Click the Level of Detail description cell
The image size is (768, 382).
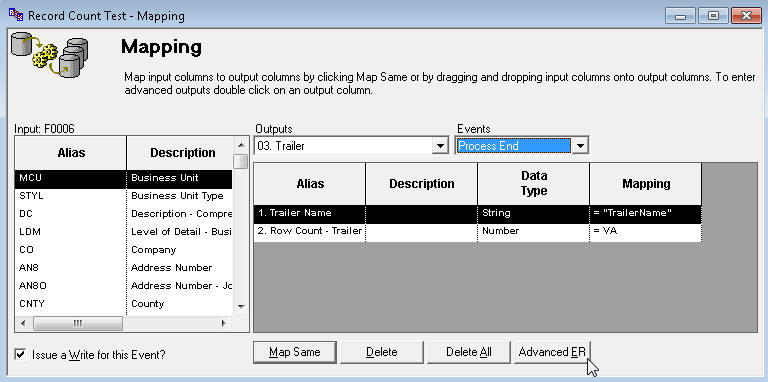179,232
